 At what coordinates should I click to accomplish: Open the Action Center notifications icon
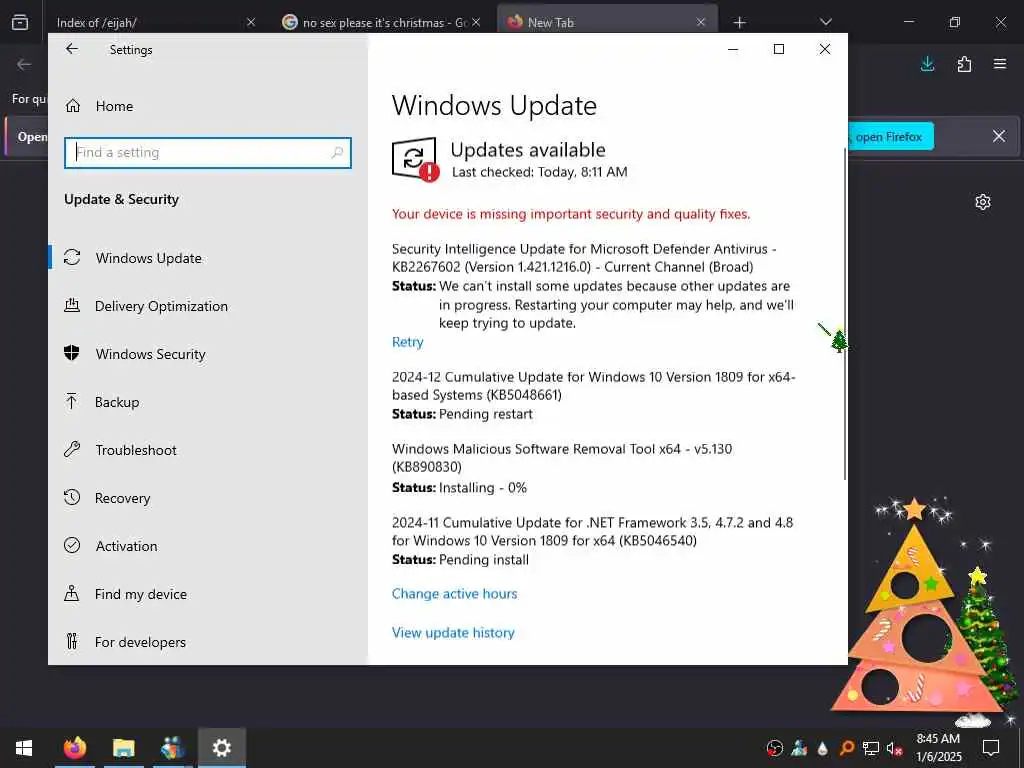[991, 748]
